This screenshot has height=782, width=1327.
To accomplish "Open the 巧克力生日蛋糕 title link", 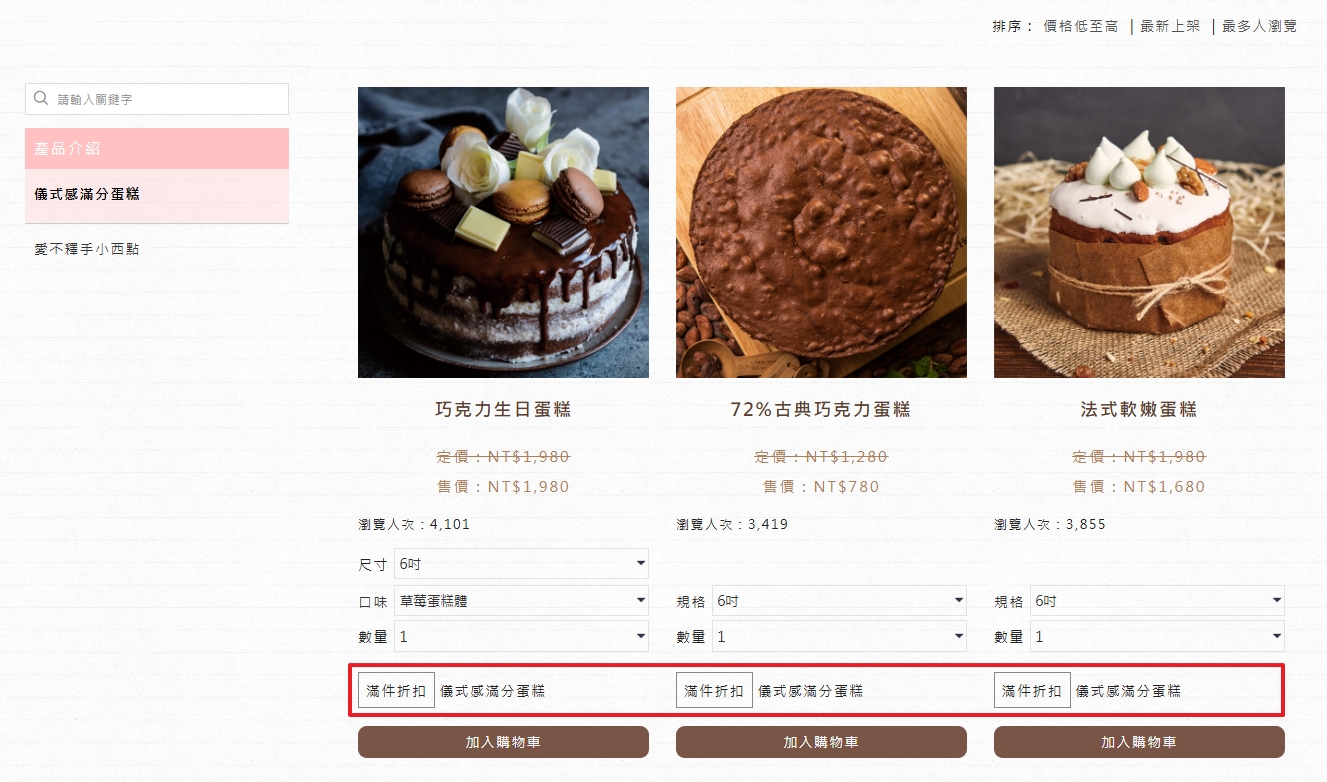I will [503, 410].
